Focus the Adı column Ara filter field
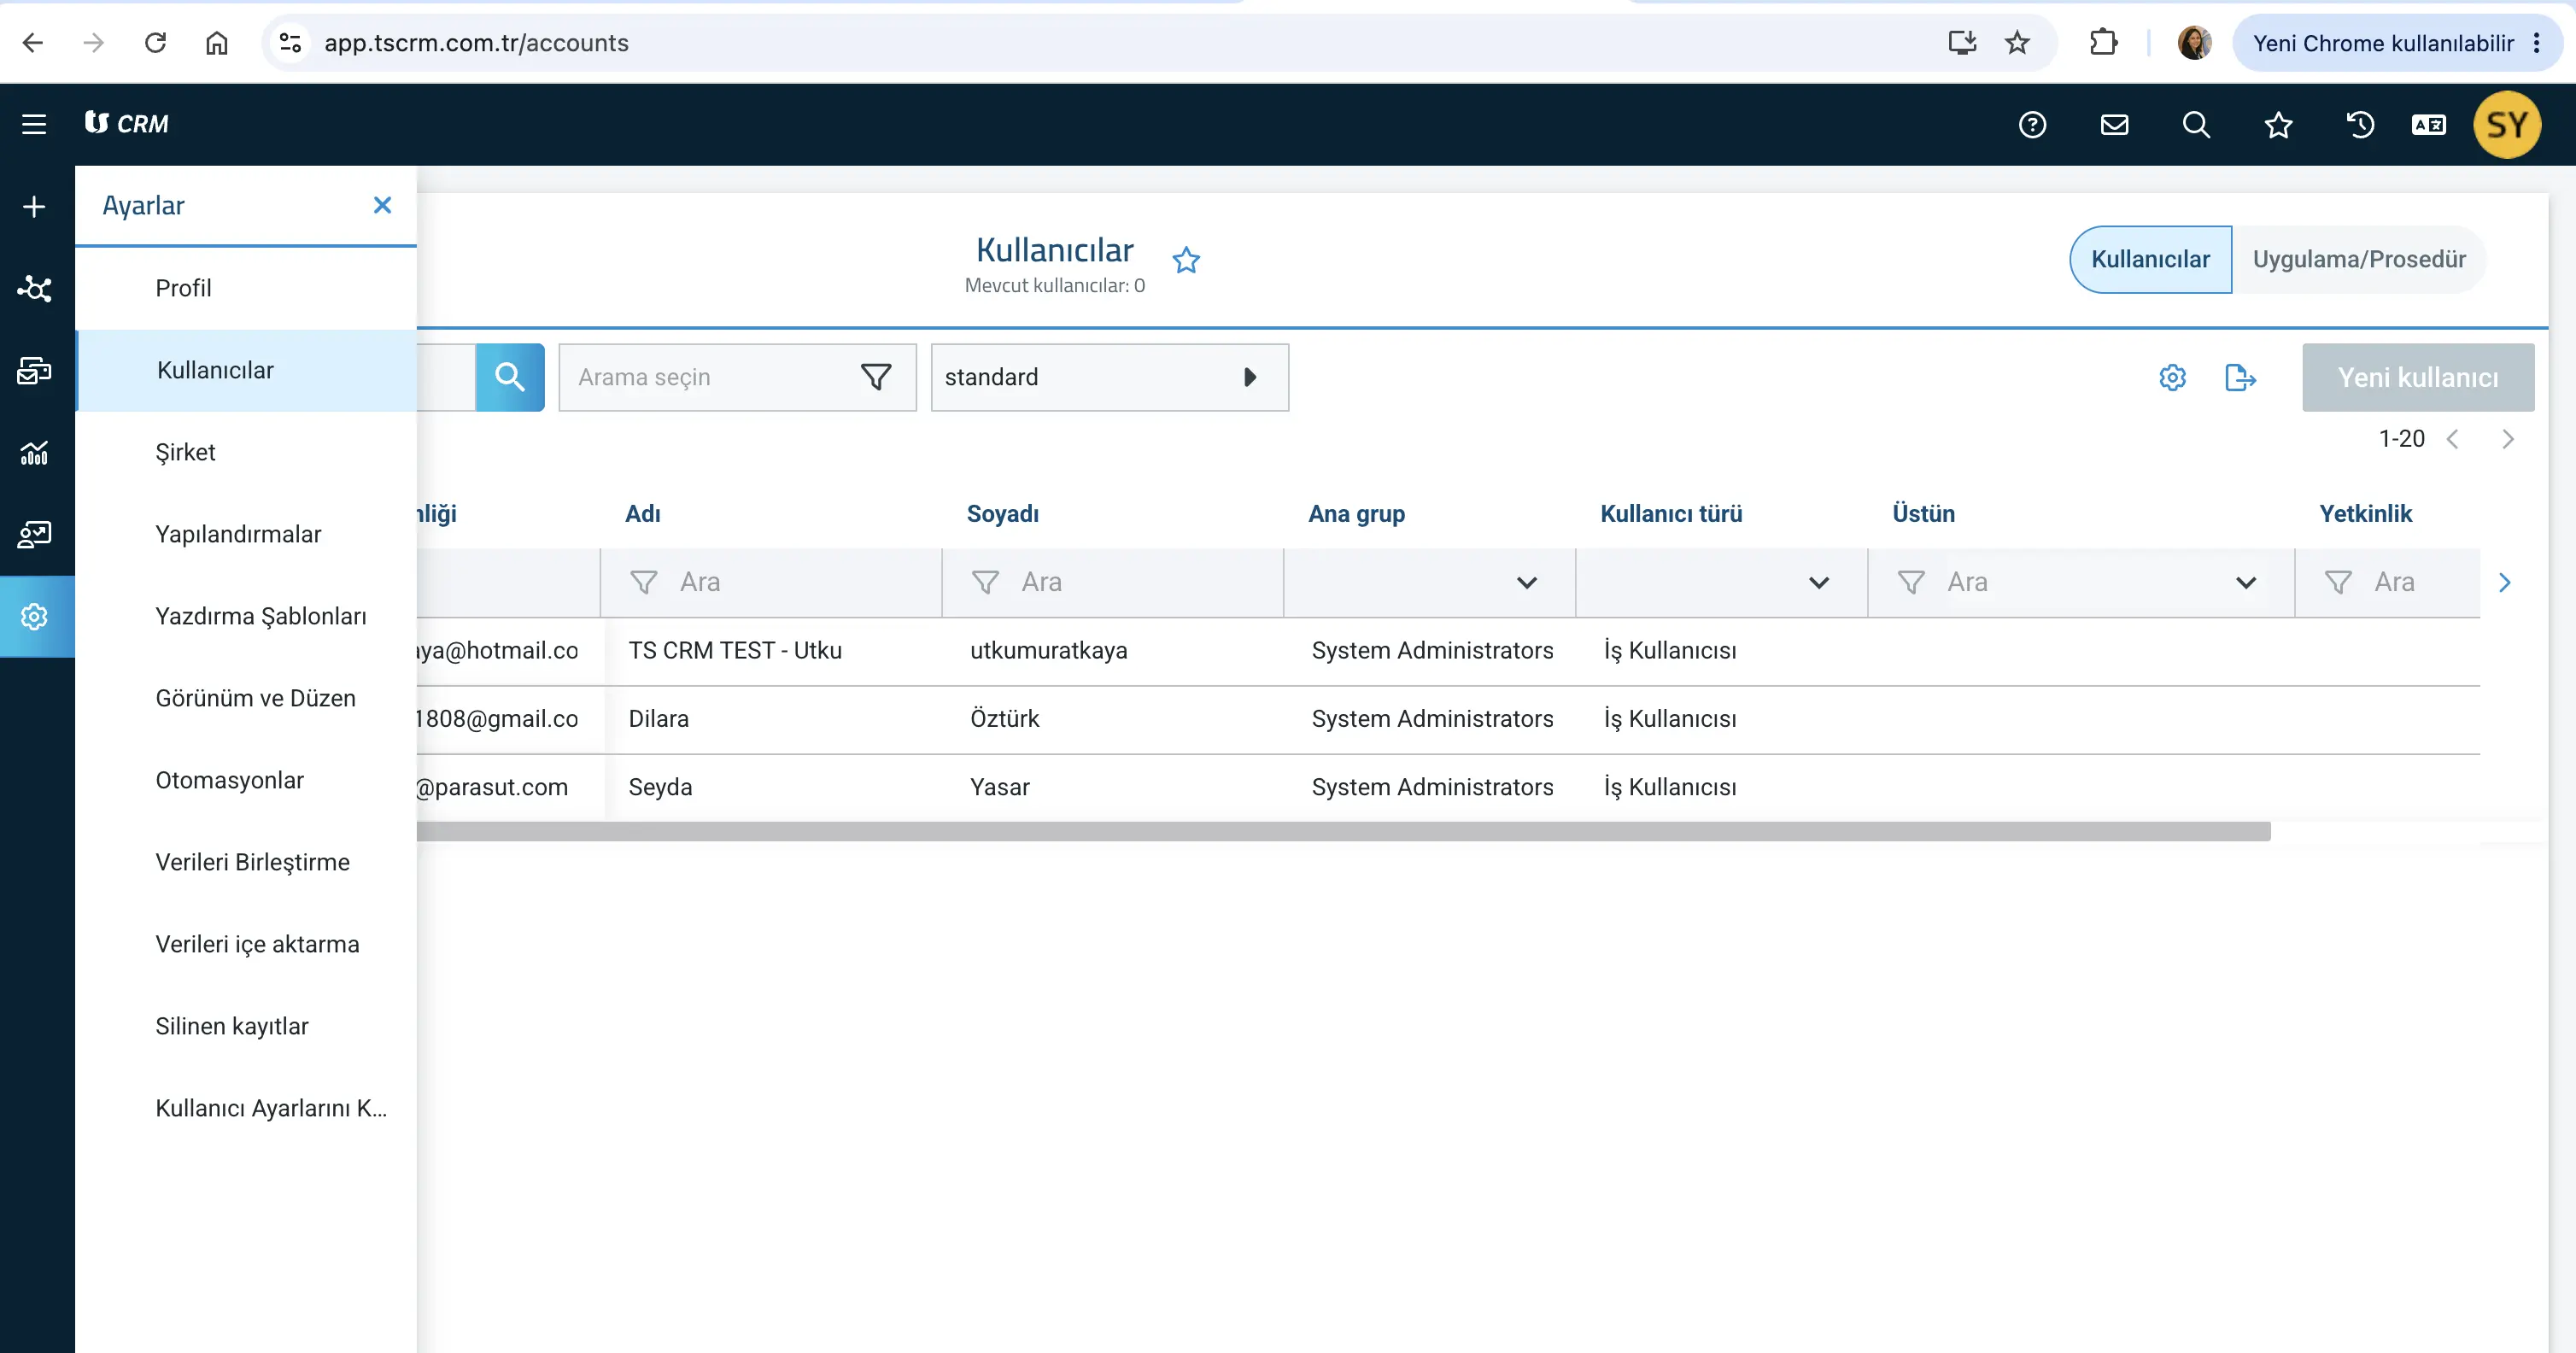Viewport: 2576px width, 1353px height. tap(771, 582)
